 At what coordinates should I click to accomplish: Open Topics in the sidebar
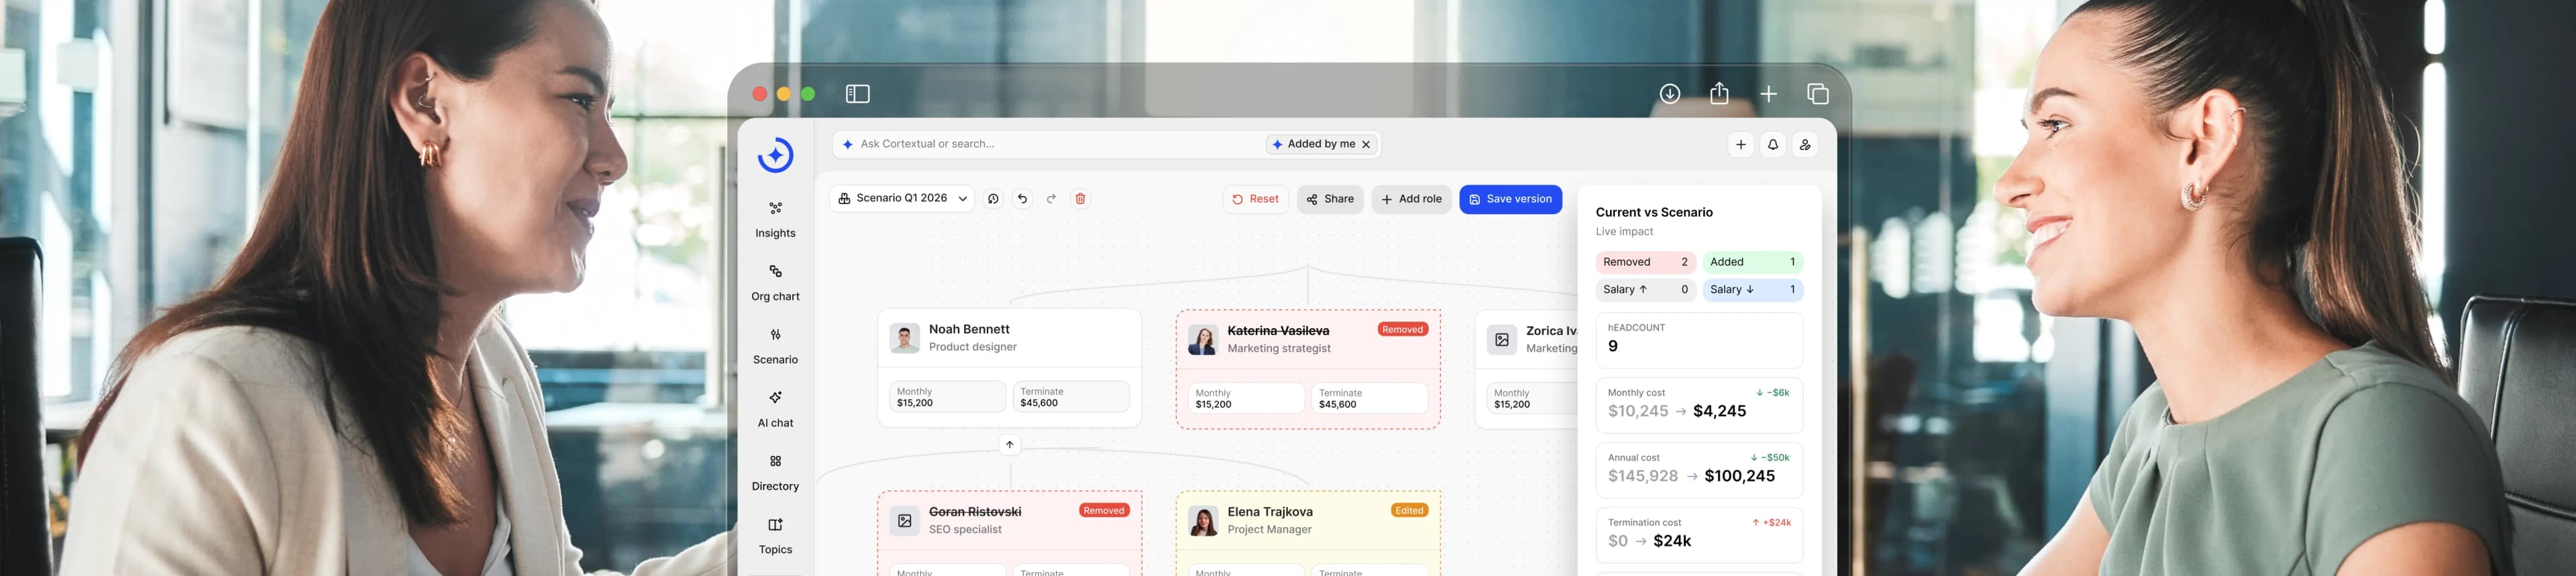point(775,536)
